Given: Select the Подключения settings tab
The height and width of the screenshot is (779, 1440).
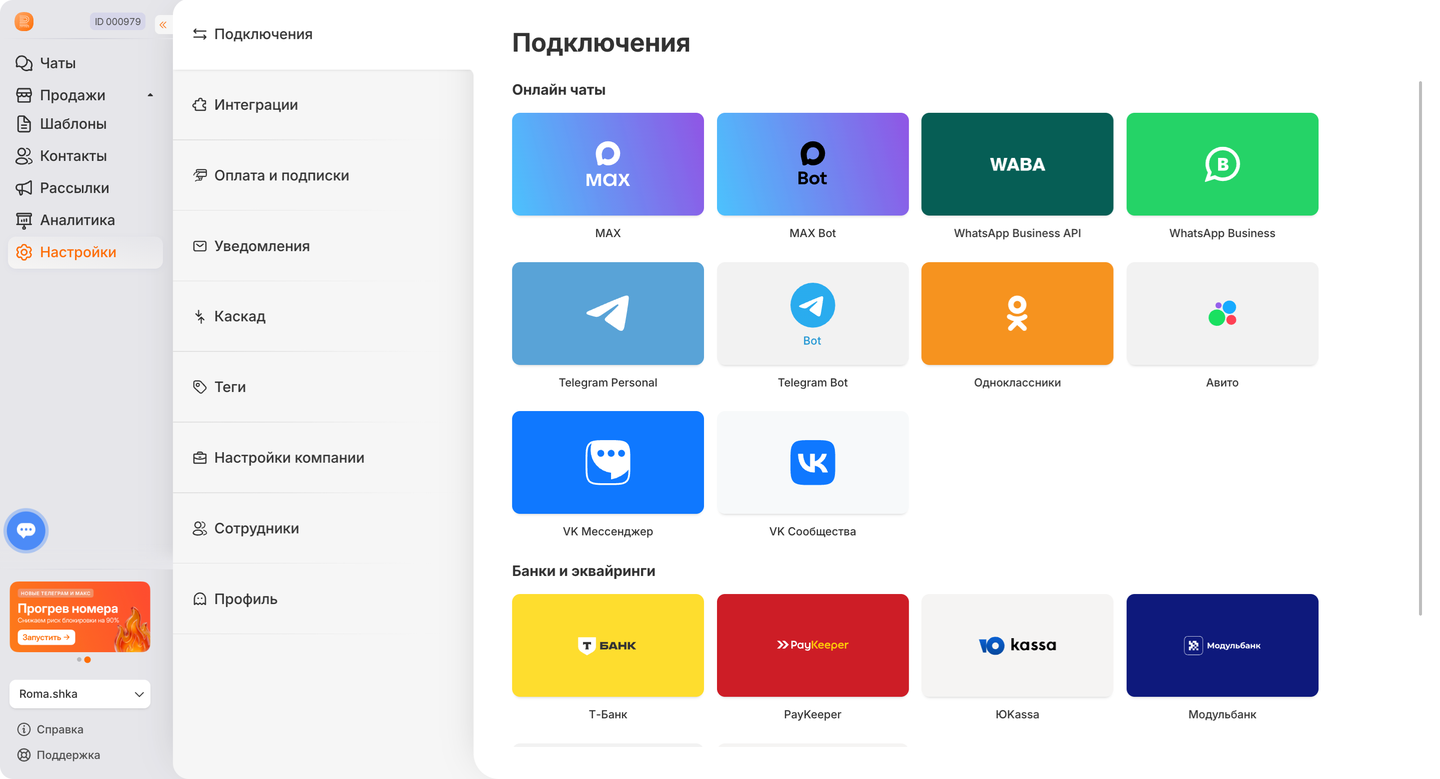Looking at the screenshot, I should [x=323, y=34].
